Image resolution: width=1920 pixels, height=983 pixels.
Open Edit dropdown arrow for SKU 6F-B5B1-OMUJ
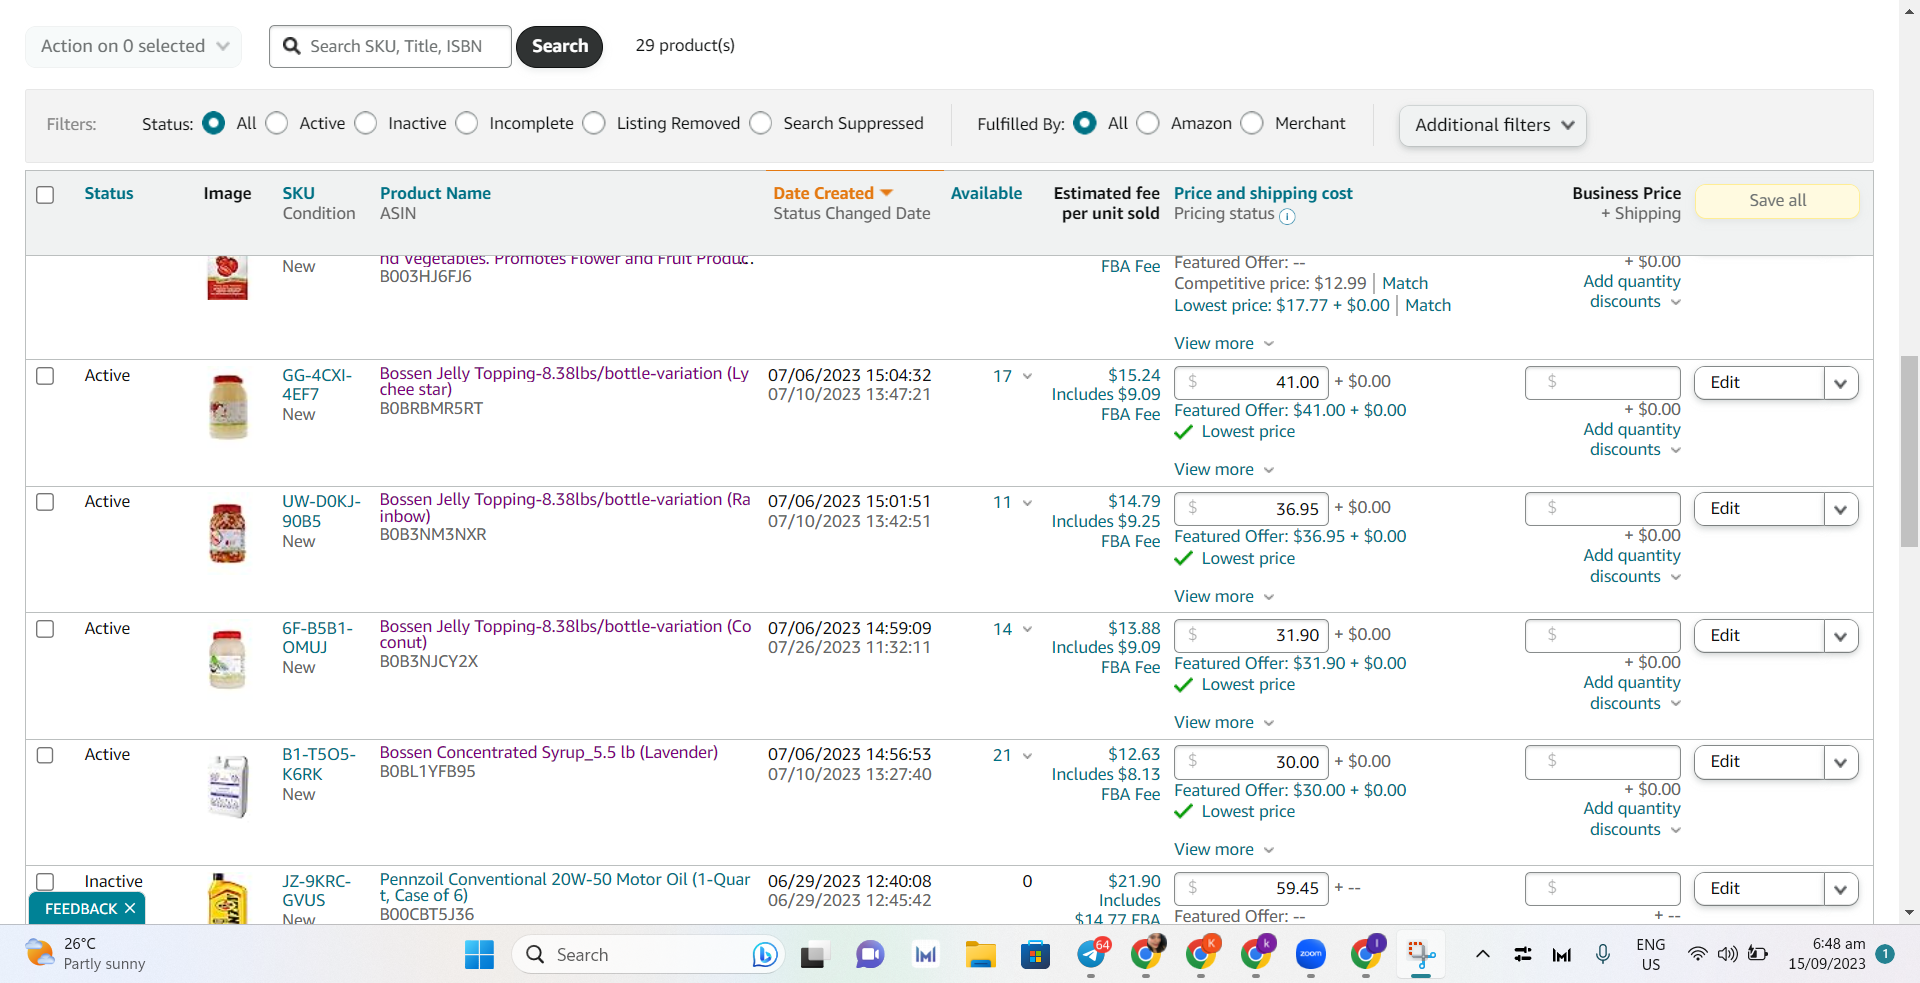1841,636
